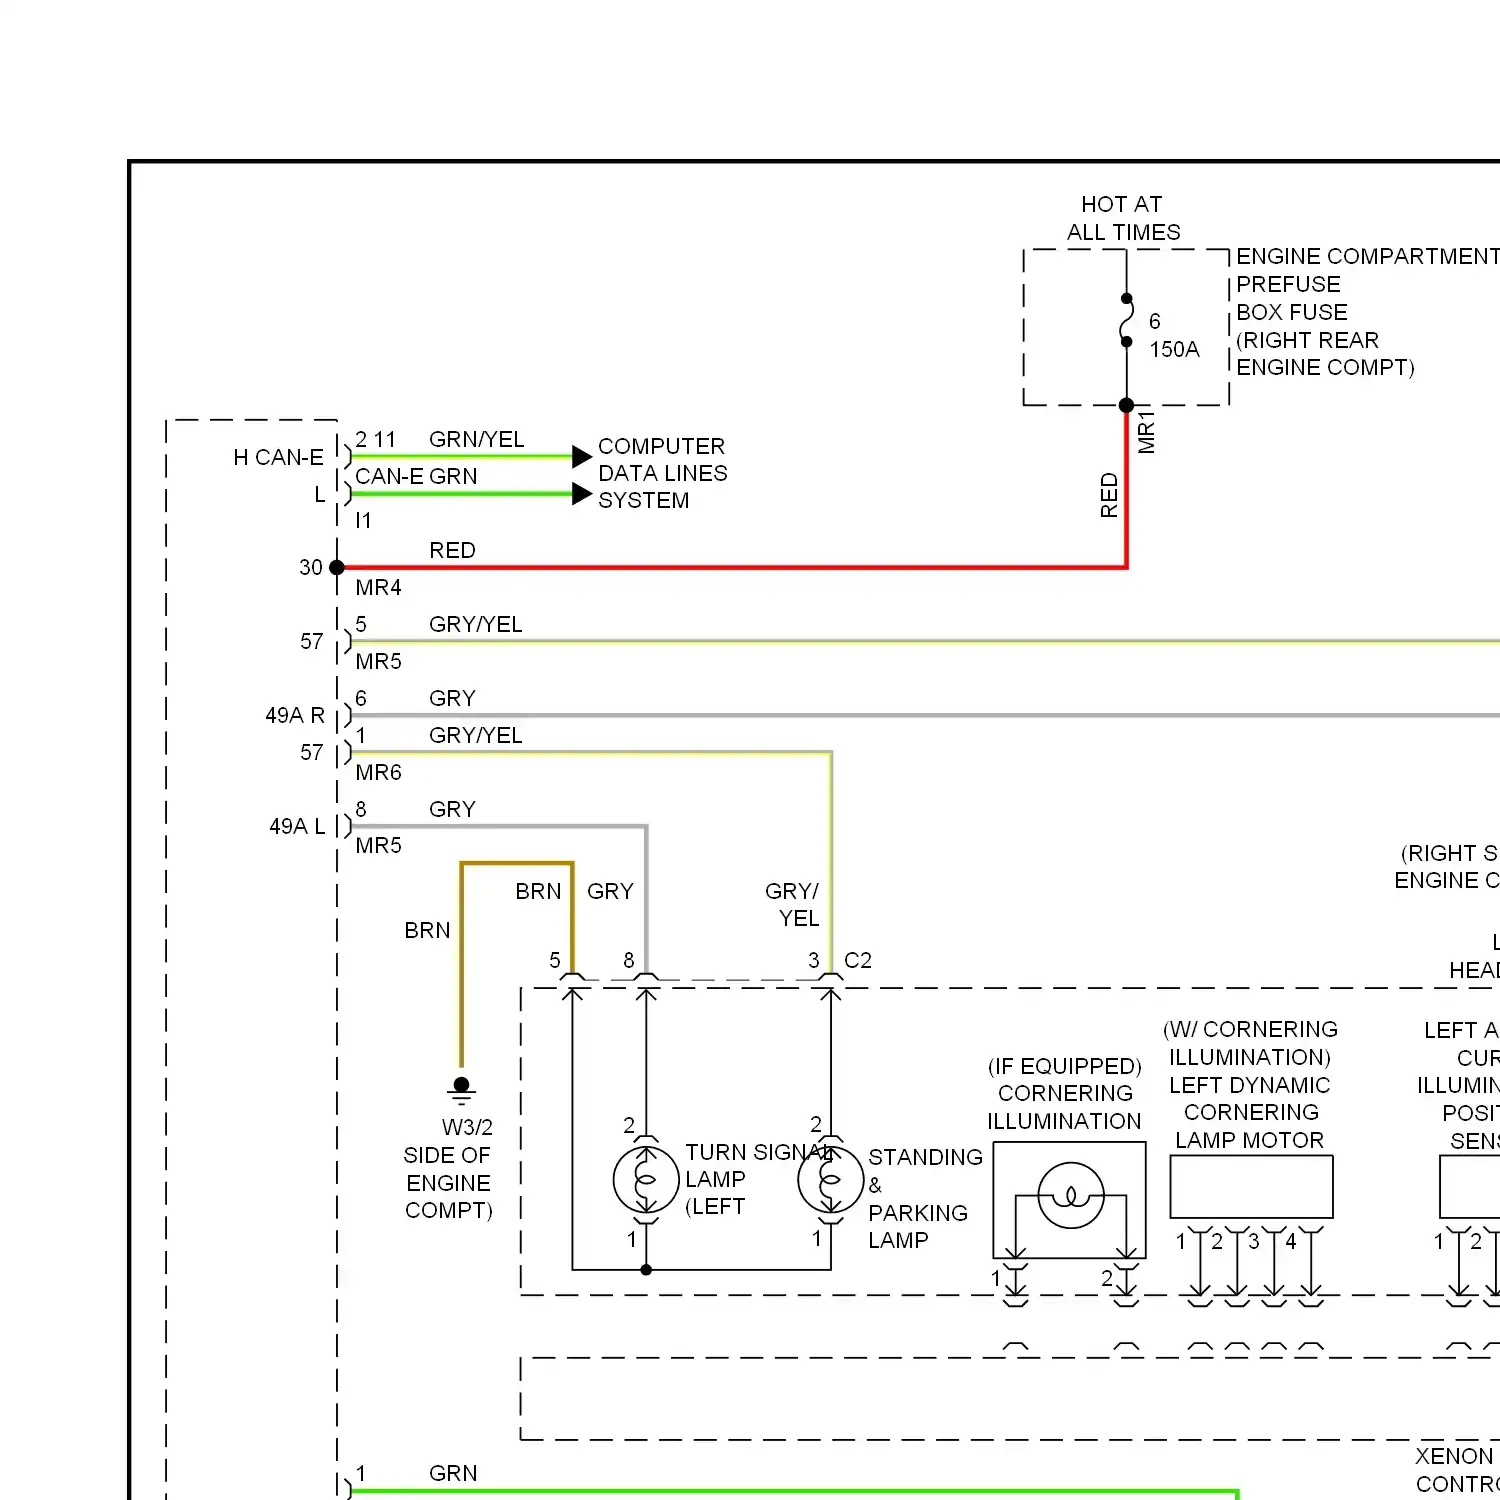Click 'GRY' label on the 49A L wire
The image size is (1500, 1500).
tap(452, 809)
